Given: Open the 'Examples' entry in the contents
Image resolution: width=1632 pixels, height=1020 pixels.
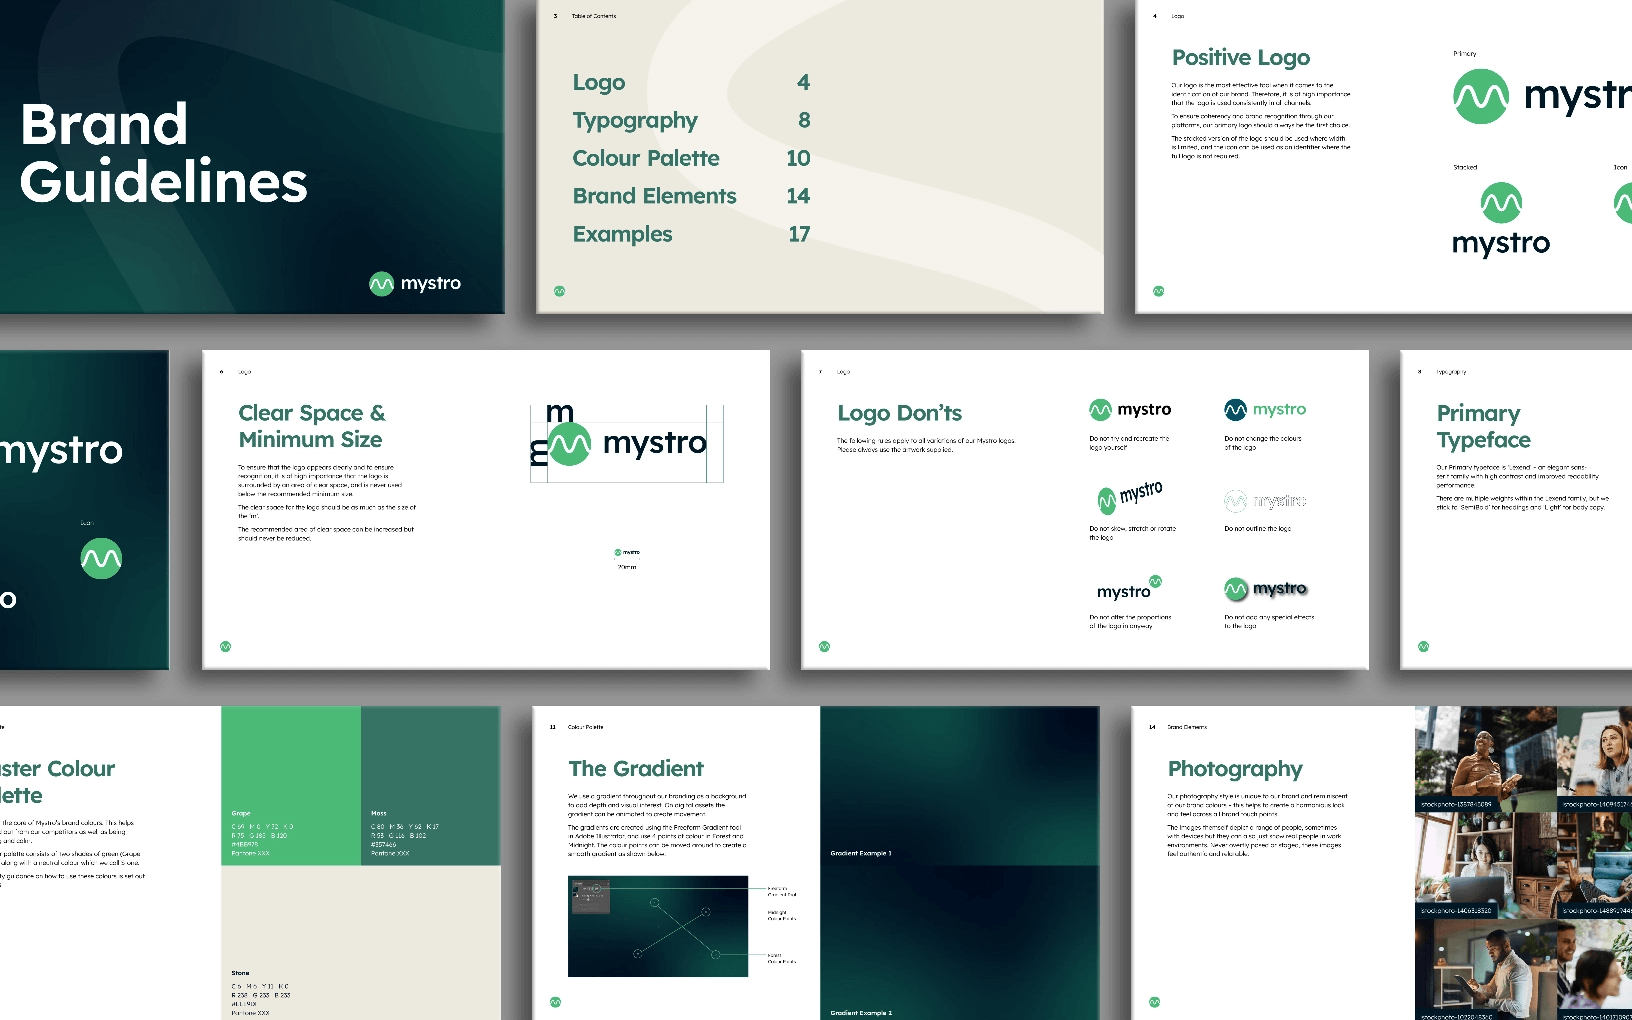Looking at the screenshot, I should pyautogui.click(x=622, y=234).
